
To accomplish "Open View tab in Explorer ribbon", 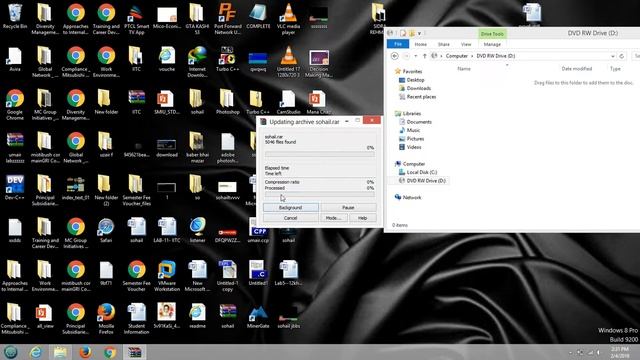I will tap(466, 44).
